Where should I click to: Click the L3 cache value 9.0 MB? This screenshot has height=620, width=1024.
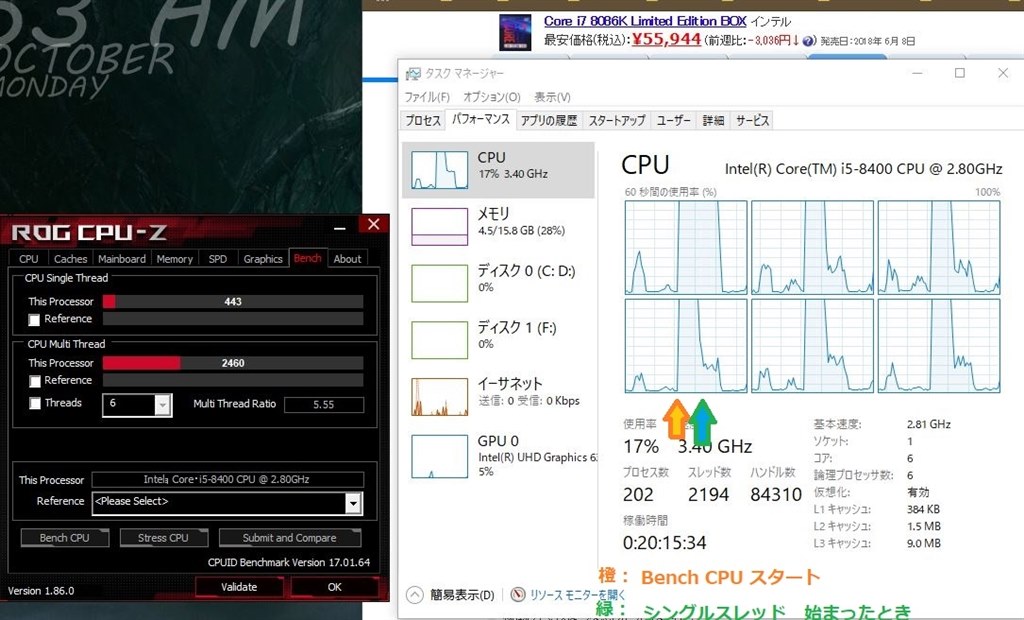[924, 544]
